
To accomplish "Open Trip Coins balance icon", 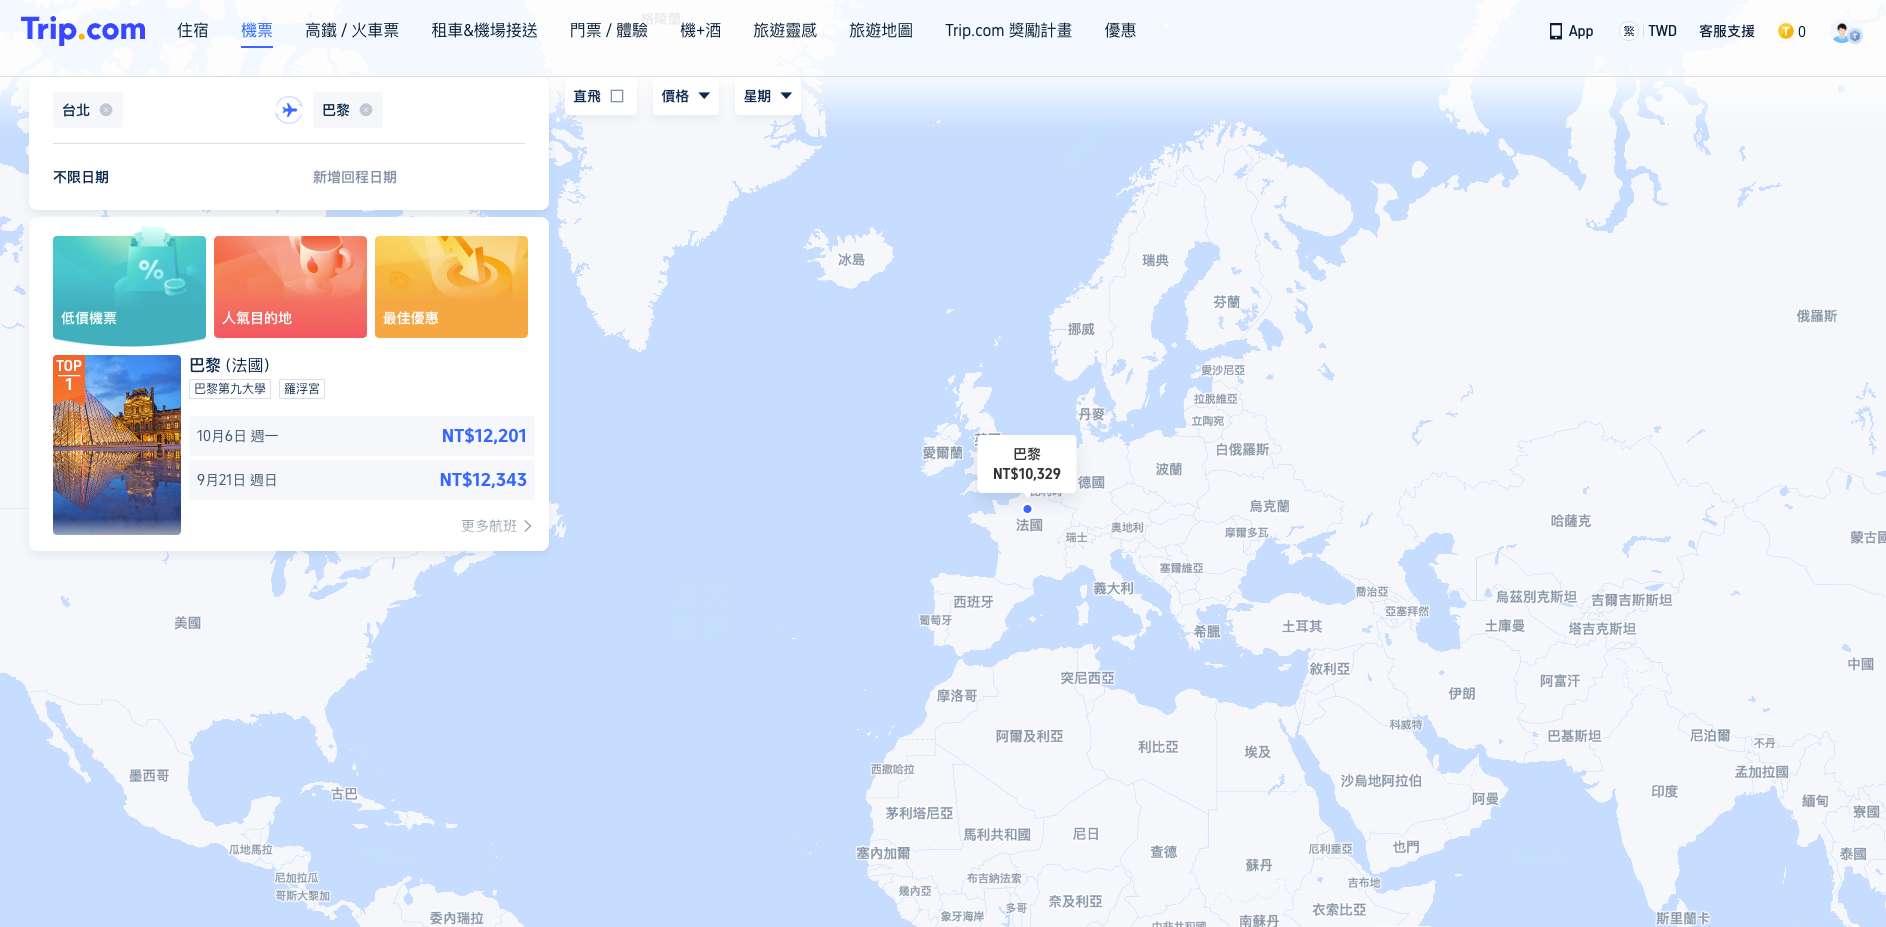I will tap(1785, 31).
